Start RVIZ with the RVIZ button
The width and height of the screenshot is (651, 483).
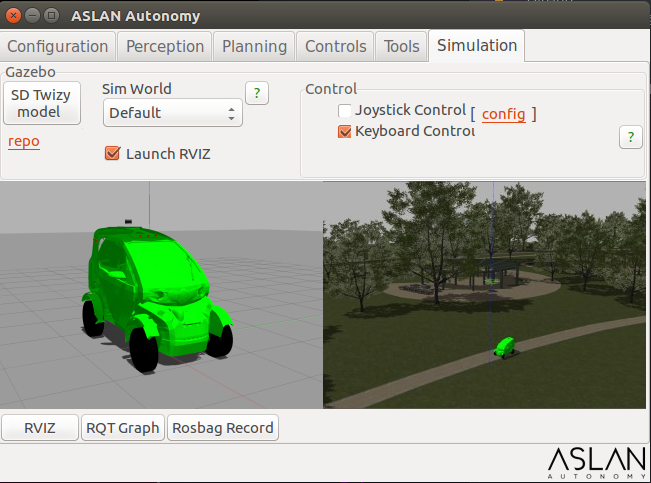(40, 428)
